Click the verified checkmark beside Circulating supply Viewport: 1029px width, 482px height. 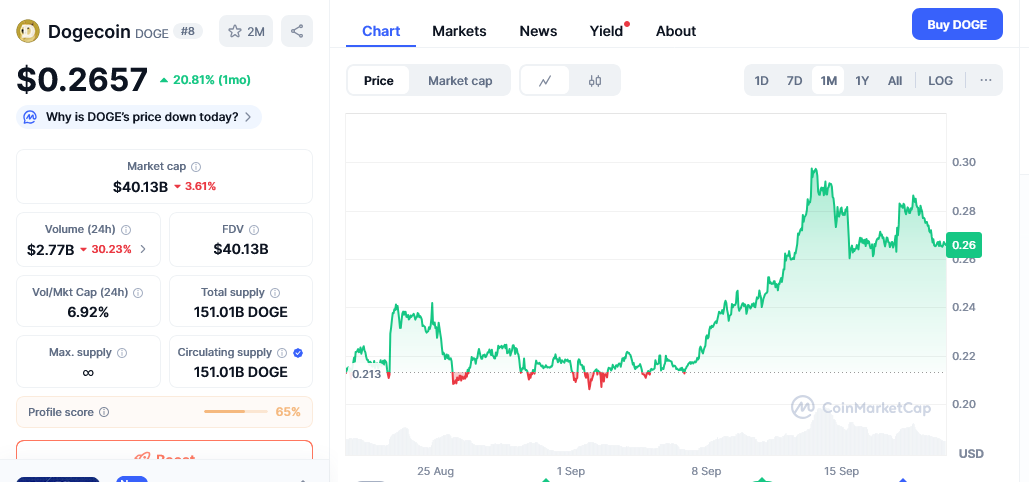[298, 353]
